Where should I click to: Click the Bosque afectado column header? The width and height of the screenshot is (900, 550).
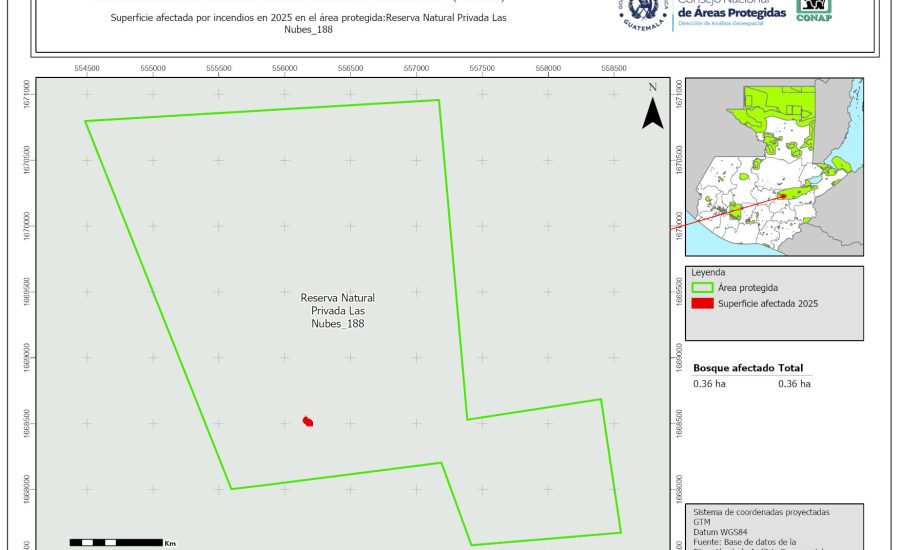[x=734, y=368]
